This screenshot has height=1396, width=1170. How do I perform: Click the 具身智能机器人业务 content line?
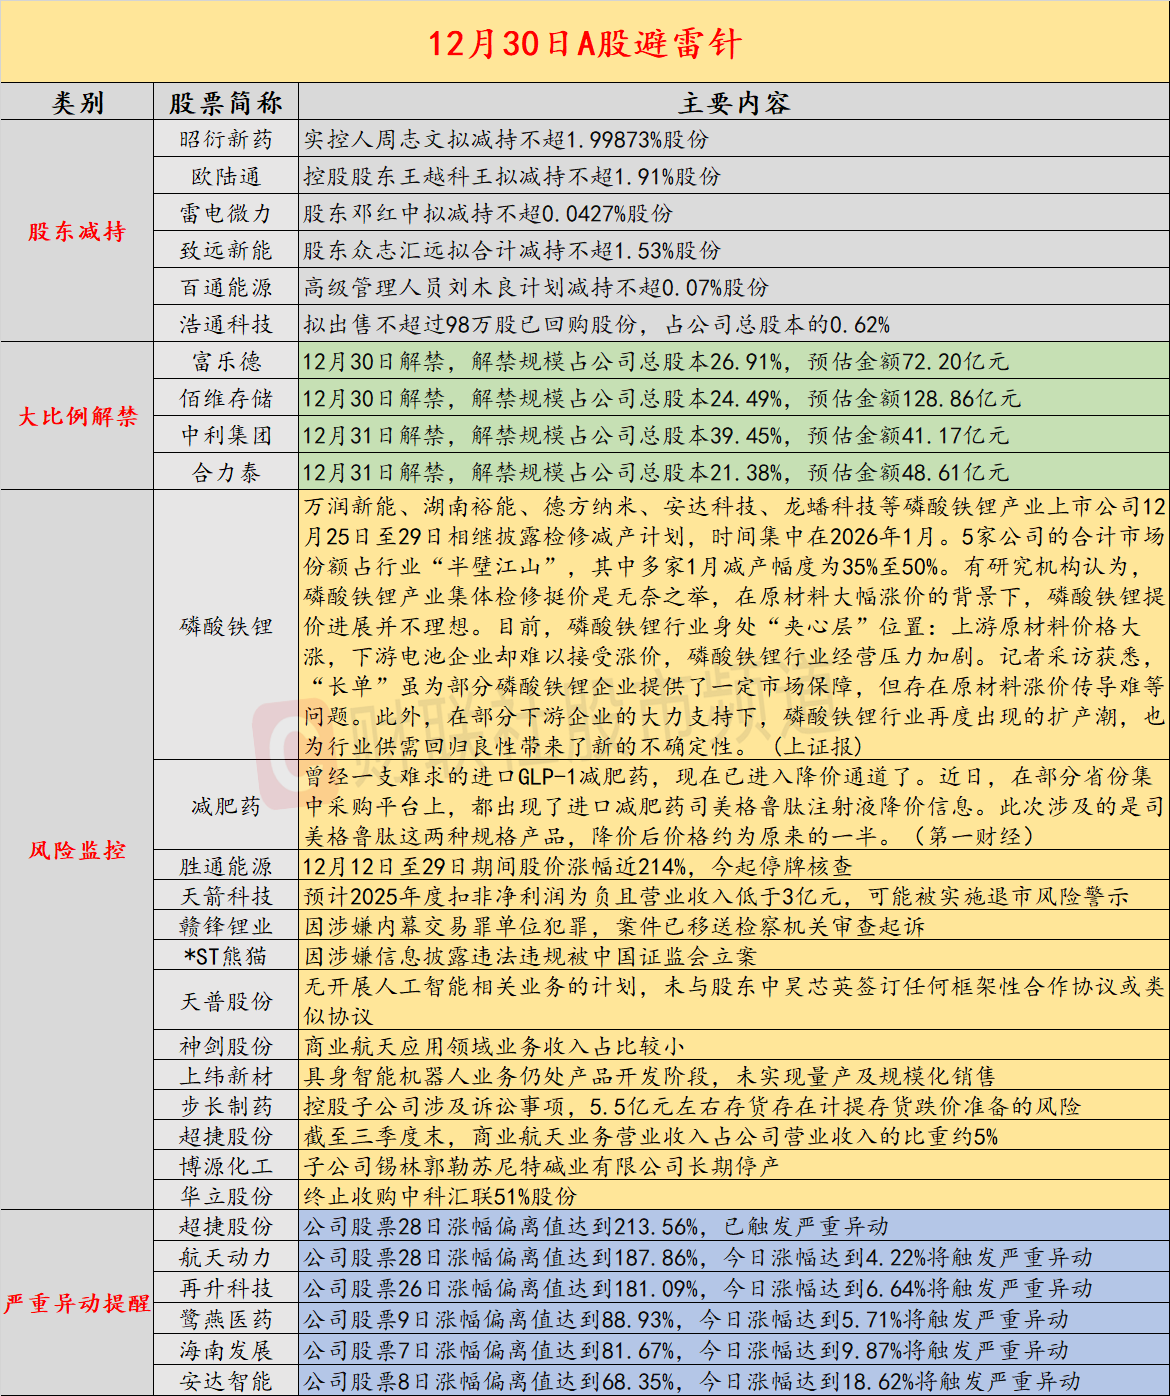pos(650,1076)
